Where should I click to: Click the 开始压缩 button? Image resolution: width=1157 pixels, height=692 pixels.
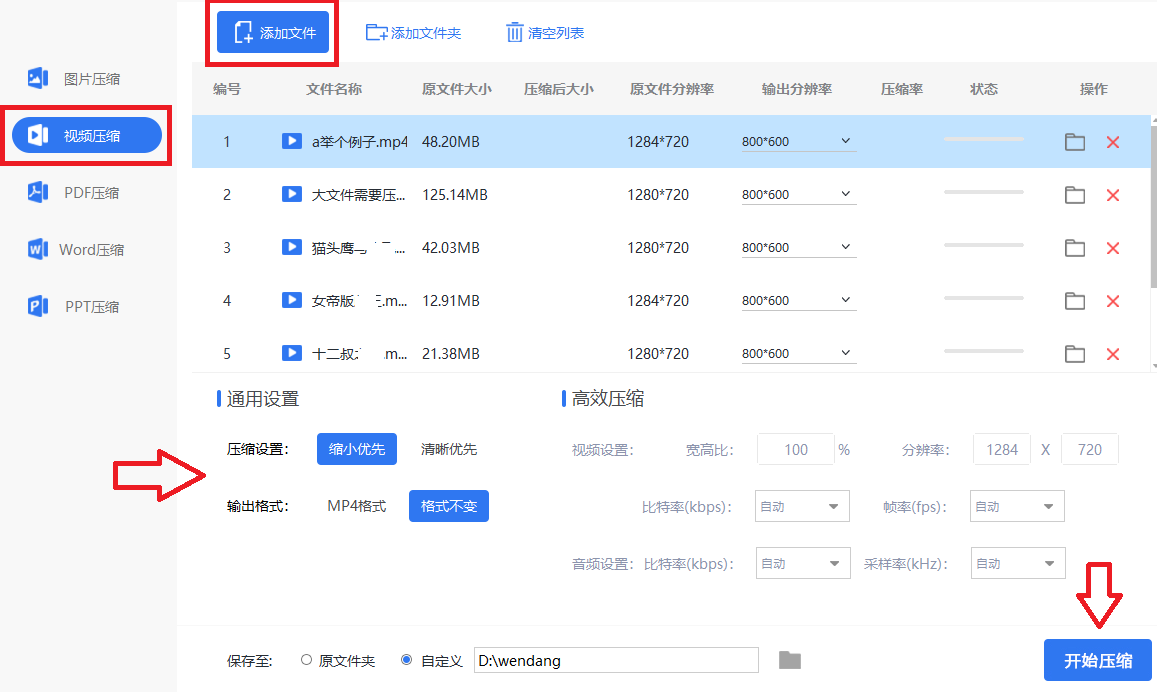pos(1097,660)
